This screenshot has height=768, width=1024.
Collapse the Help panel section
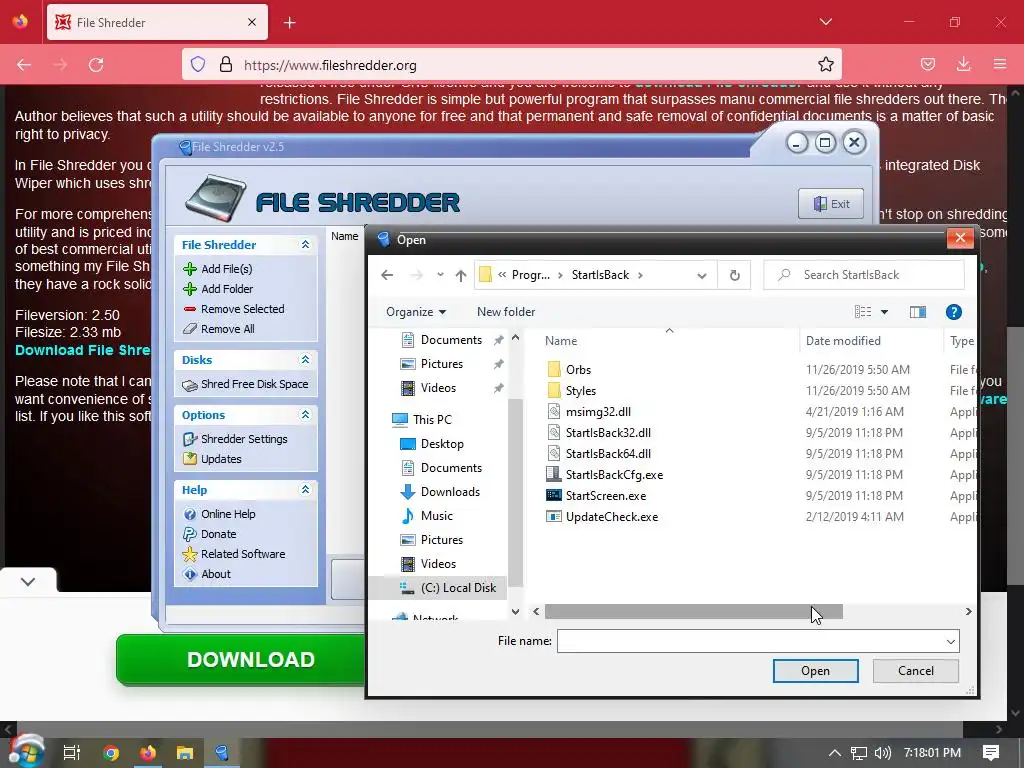click(305, 490)
